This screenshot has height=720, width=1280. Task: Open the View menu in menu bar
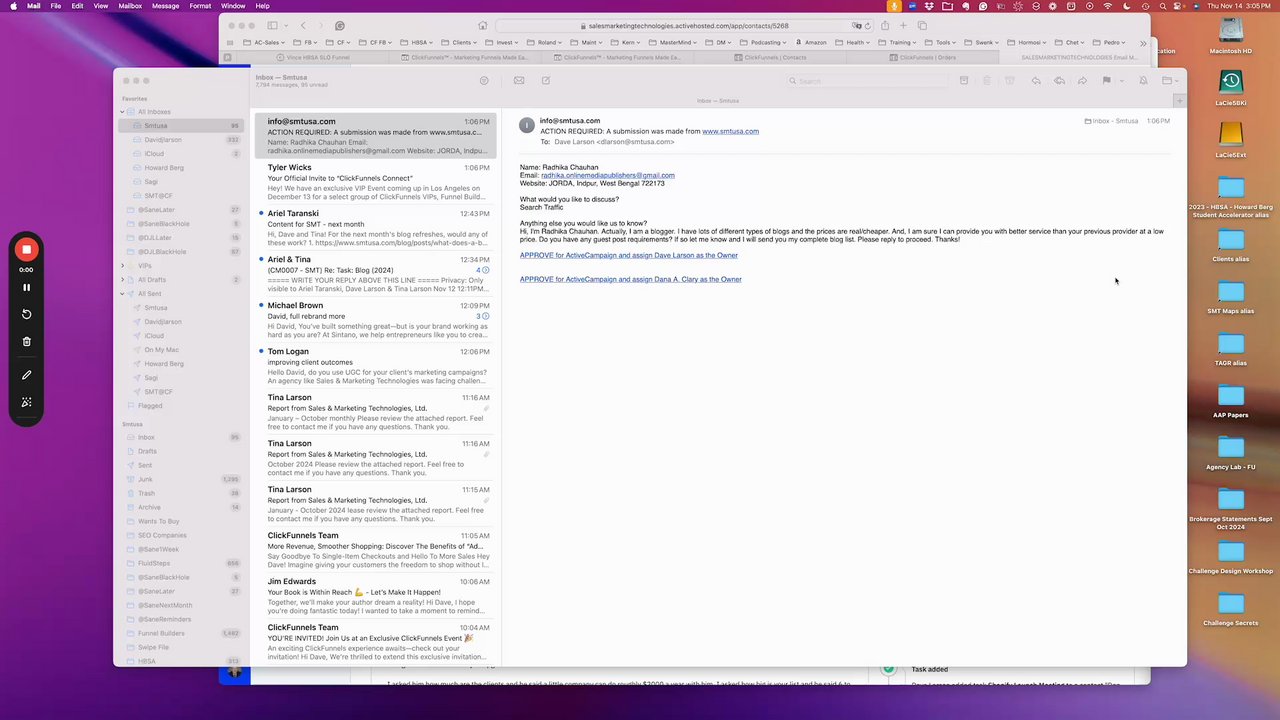tap(101, 6)
